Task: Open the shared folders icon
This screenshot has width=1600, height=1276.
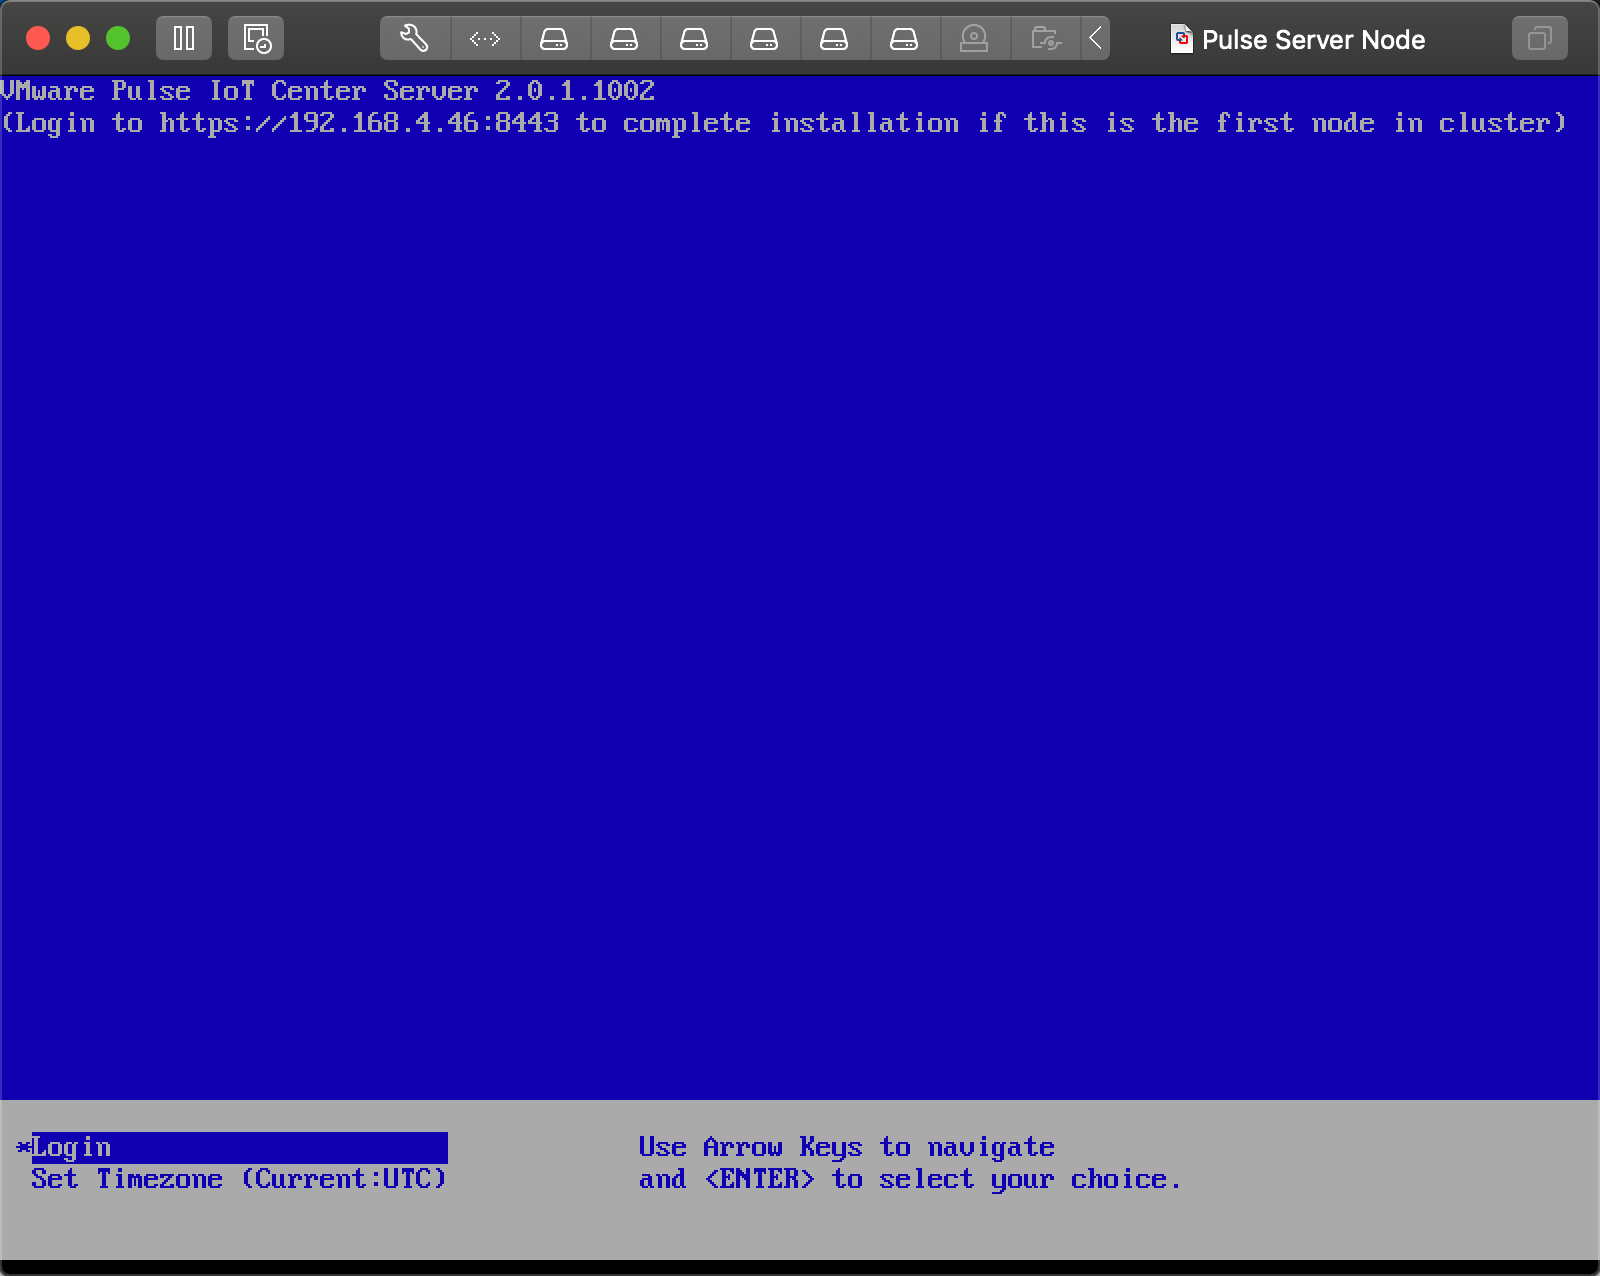Action: tap(1045, 39)
